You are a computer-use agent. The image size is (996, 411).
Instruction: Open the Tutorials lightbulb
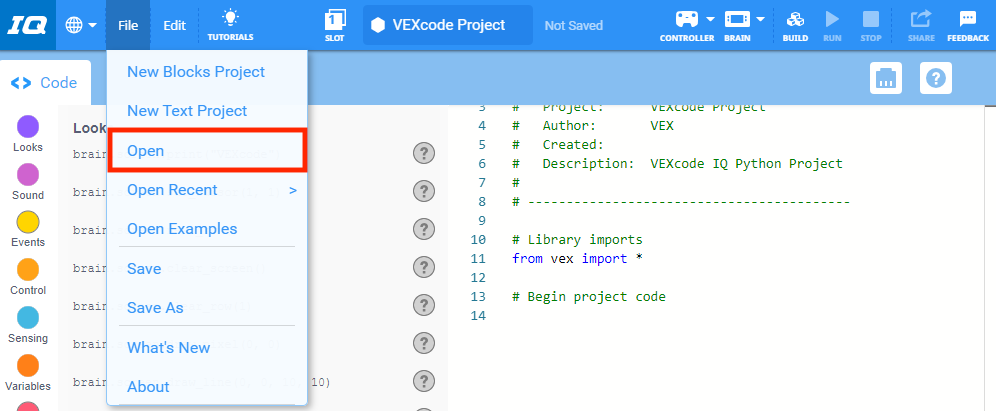coord(230,25)
